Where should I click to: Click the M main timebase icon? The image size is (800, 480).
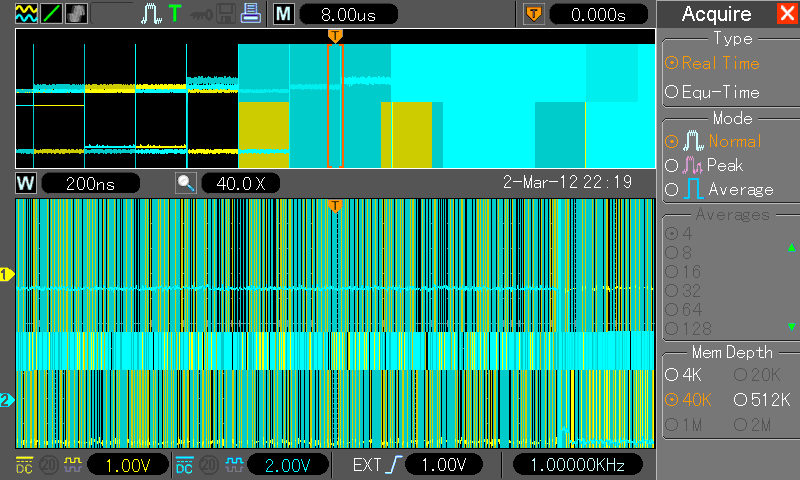(283, 14)
